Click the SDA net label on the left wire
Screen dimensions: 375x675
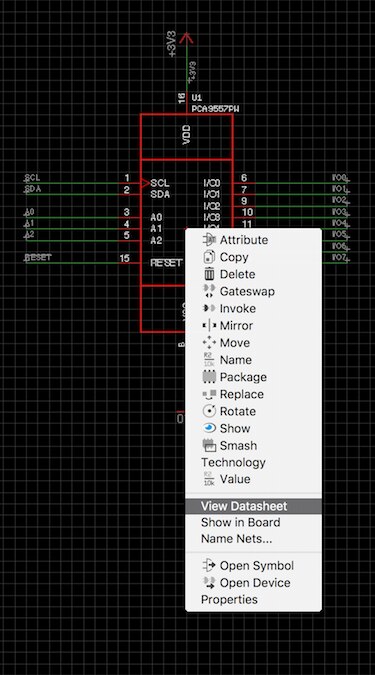(33, 189)
